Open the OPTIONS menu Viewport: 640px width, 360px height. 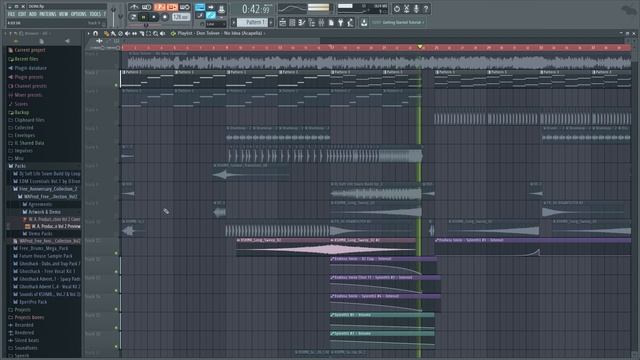(x=78, y=14)
